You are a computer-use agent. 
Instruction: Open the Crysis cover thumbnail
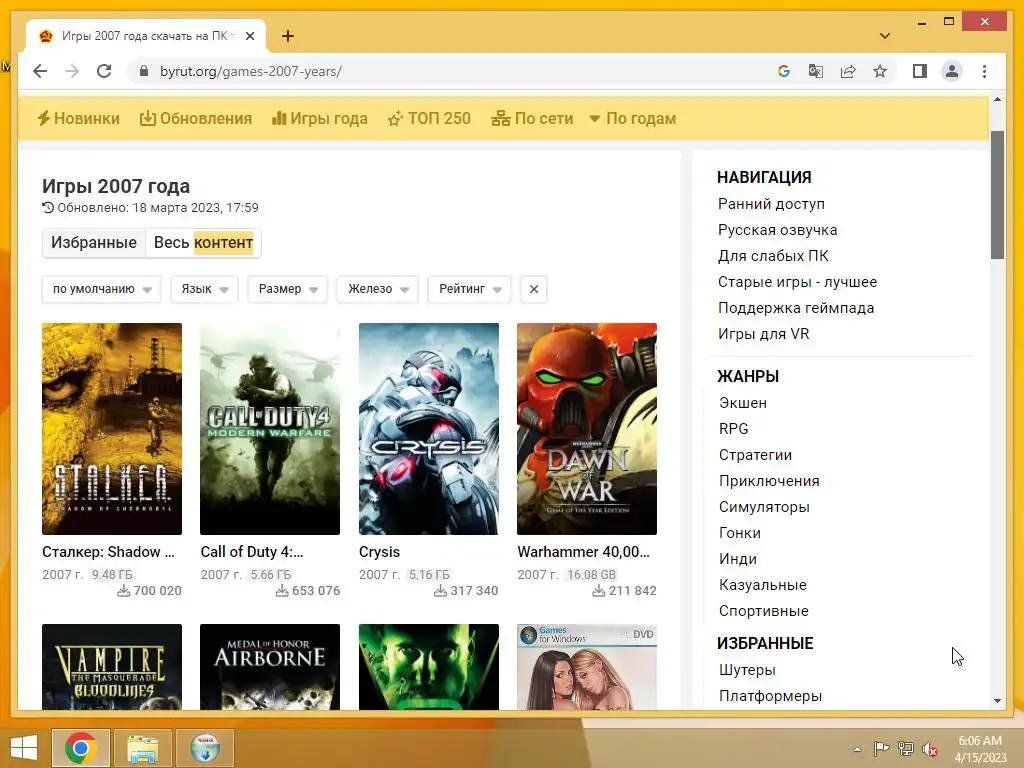point(428,429)
